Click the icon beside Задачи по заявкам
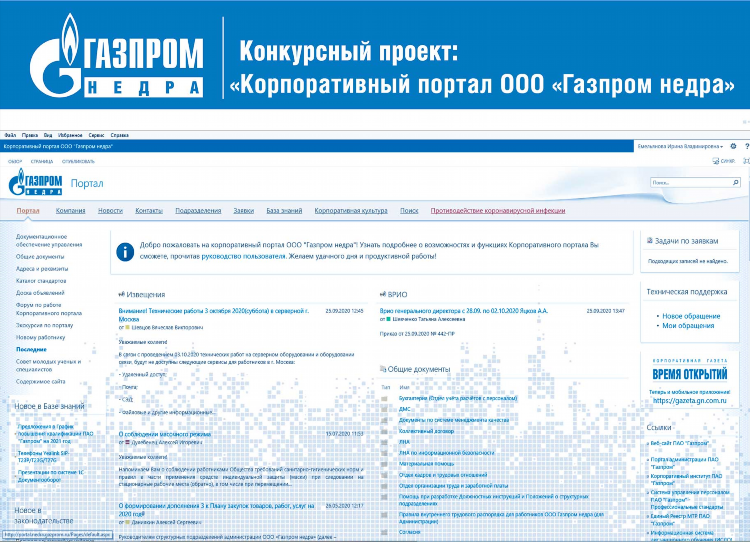This screenshot has width=750, height=542. tap(650, 241)
